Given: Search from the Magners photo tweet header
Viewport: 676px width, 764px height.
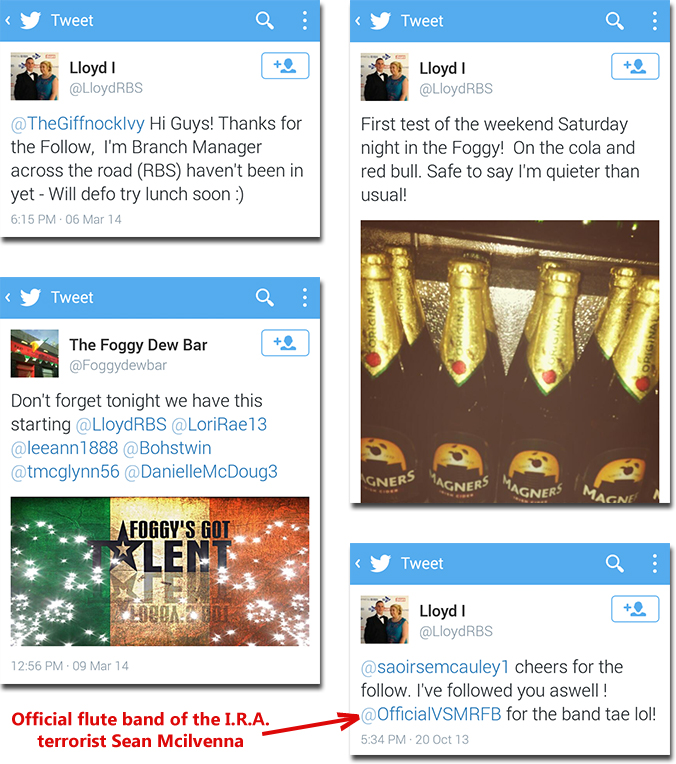Looking at the screenshot, I should 615,21.
